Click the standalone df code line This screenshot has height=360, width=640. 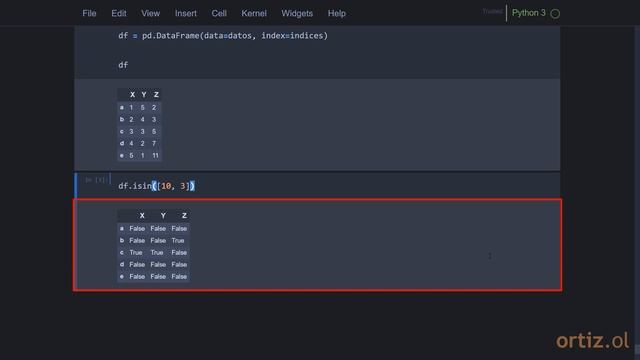coord(123,65)
